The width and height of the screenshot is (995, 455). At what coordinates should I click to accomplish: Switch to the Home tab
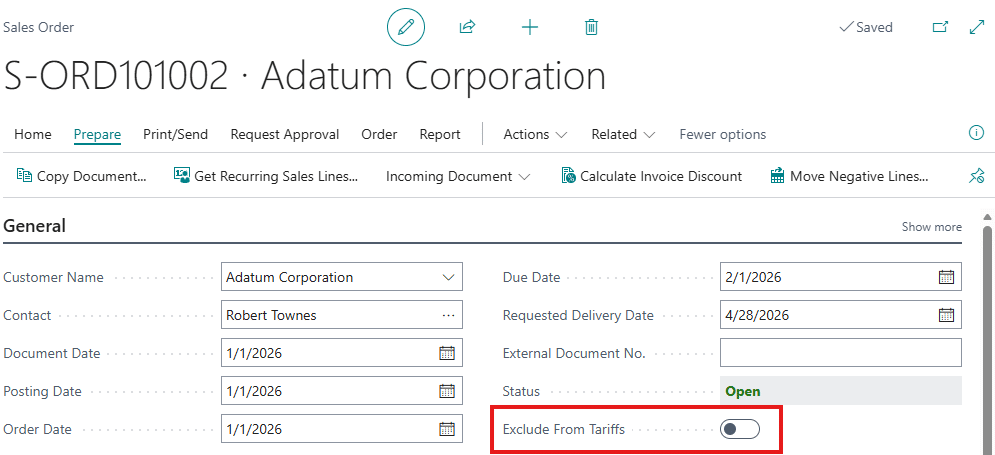point(33,134)
